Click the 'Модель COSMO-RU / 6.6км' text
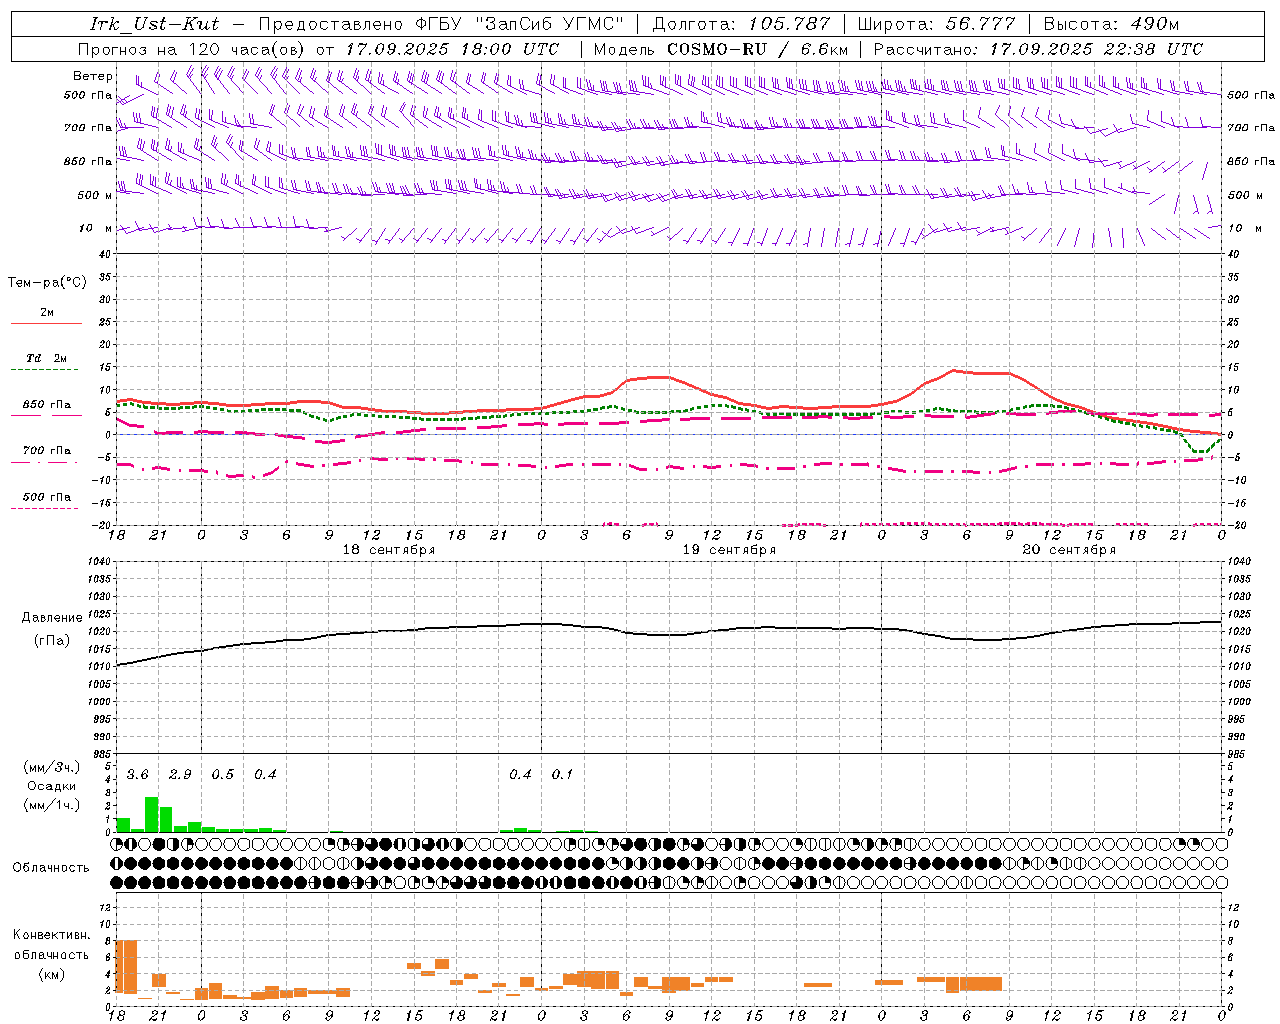The image size is (1280, 1024). pos(721,49)
